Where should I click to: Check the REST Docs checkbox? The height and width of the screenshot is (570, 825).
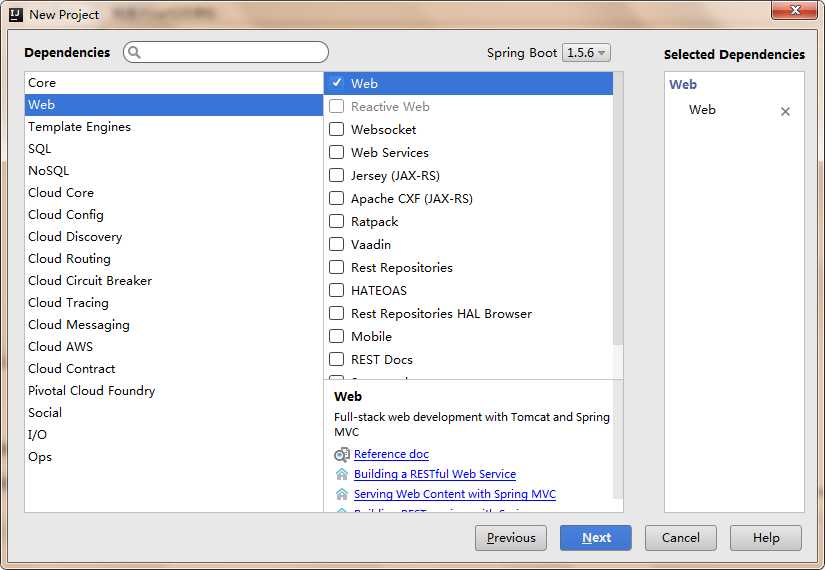(337, 359)
